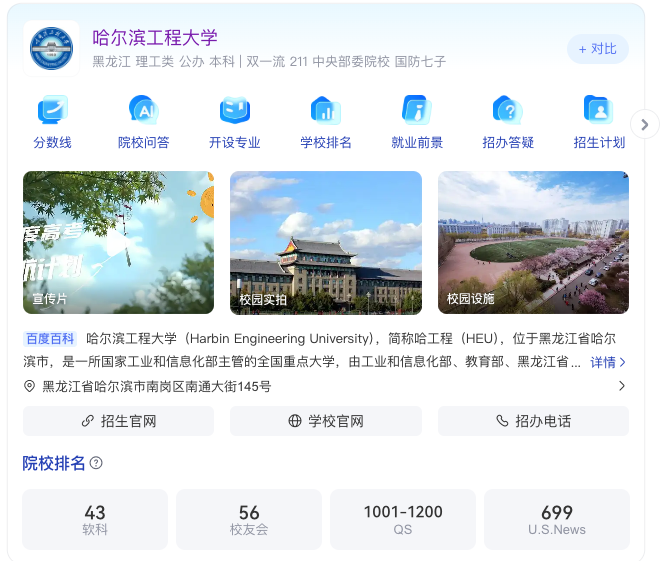
Task: Click the 院校排名 section heading
Action: point(54,463)
